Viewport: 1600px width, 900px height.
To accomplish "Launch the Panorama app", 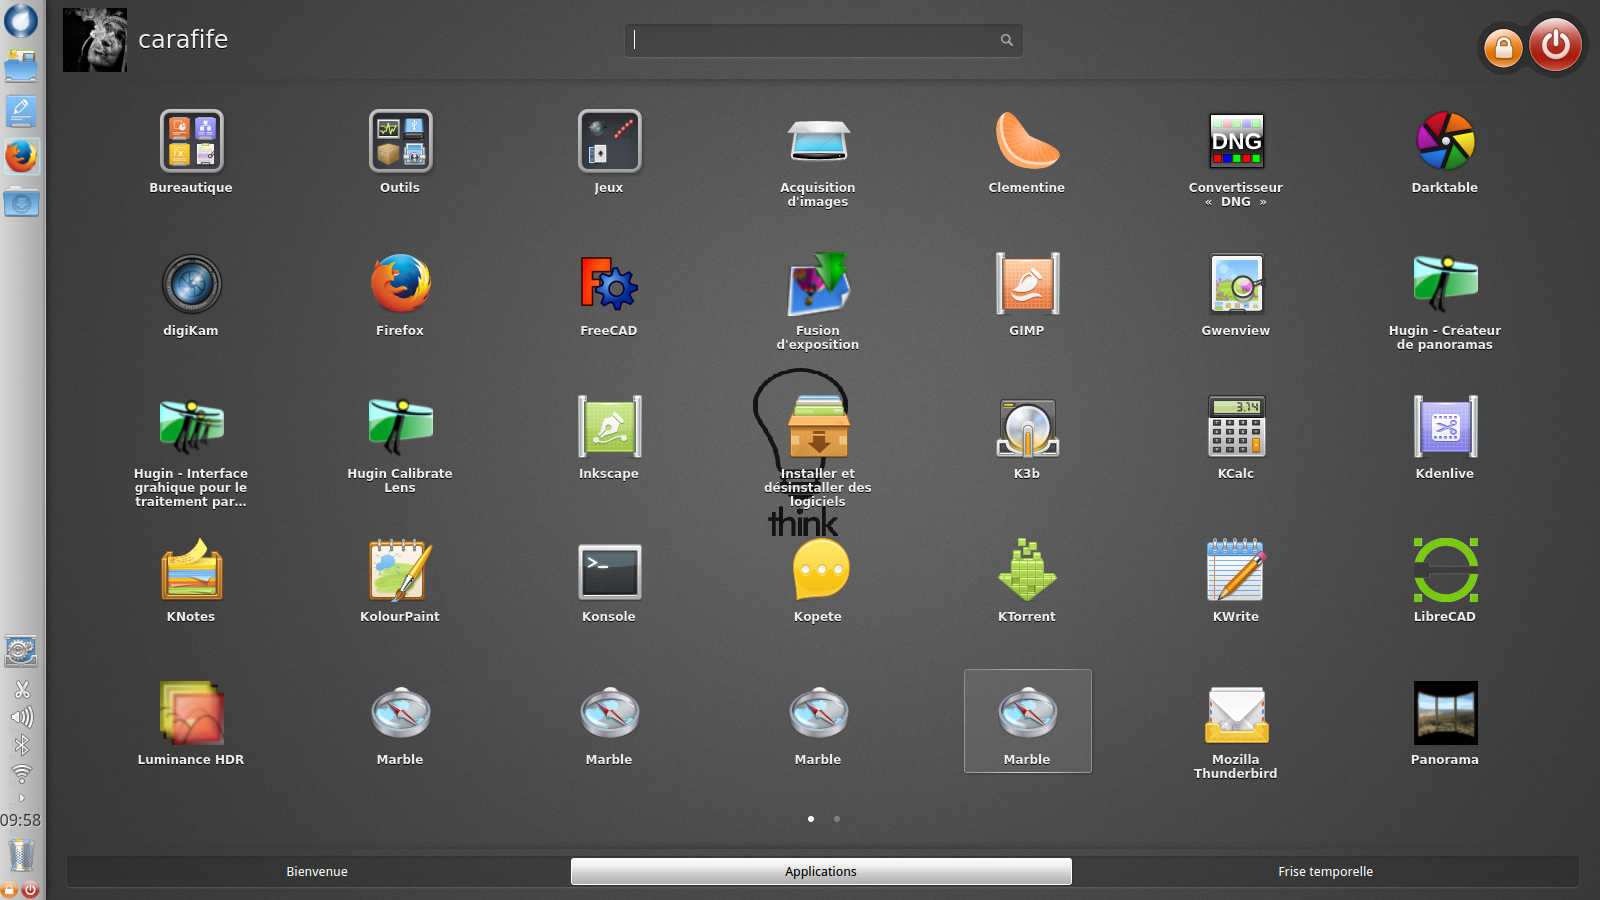I will 1445,724.
